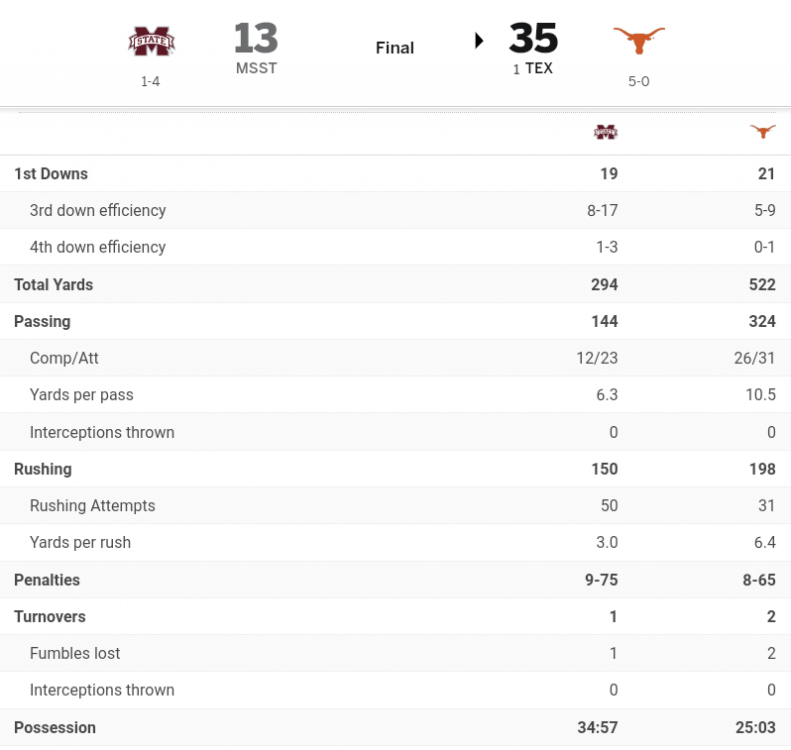This screenshot has height=750, width=791.
Task: Select the Texas score 35
Action: (x=533, y=38)
